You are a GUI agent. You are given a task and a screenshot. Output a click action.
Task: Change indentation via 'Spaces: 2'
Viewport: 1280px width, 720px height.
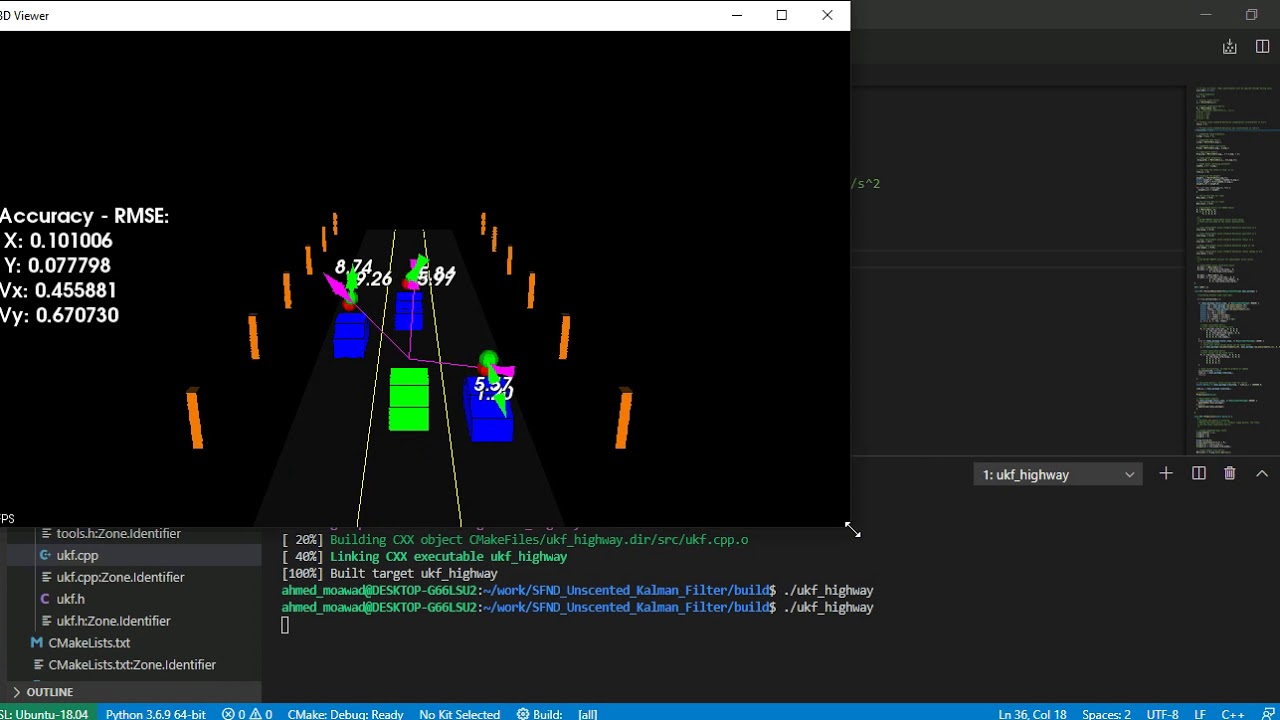click(1106, 714)
